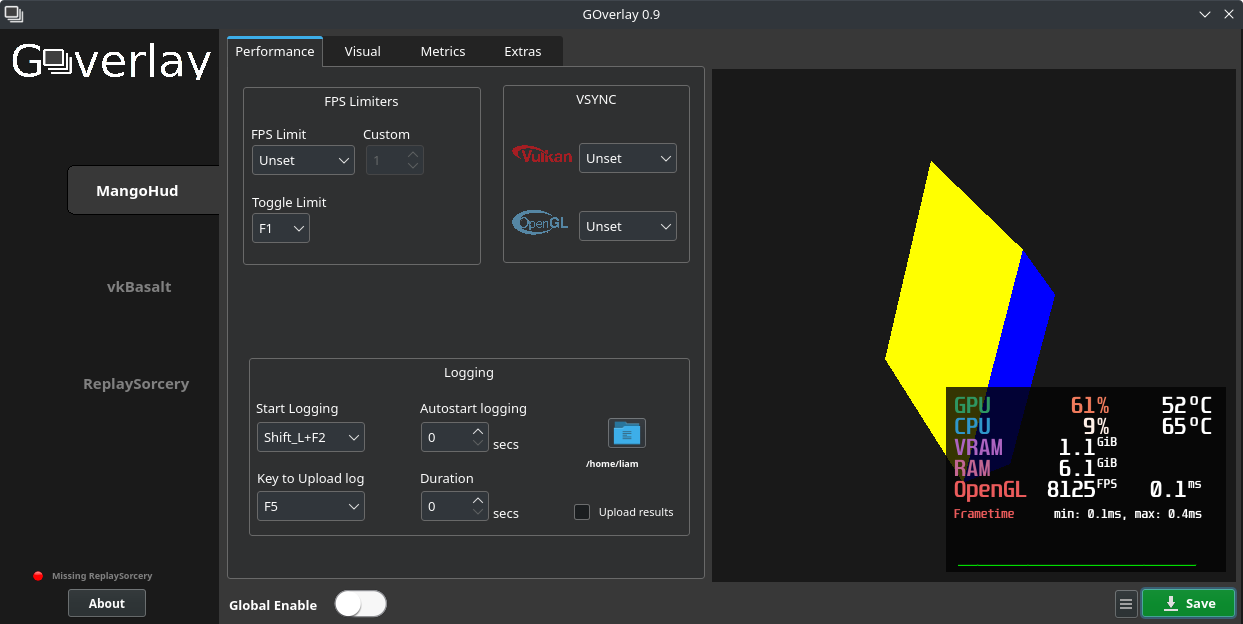
Task: Click the About button
Action: coord(107,603)
